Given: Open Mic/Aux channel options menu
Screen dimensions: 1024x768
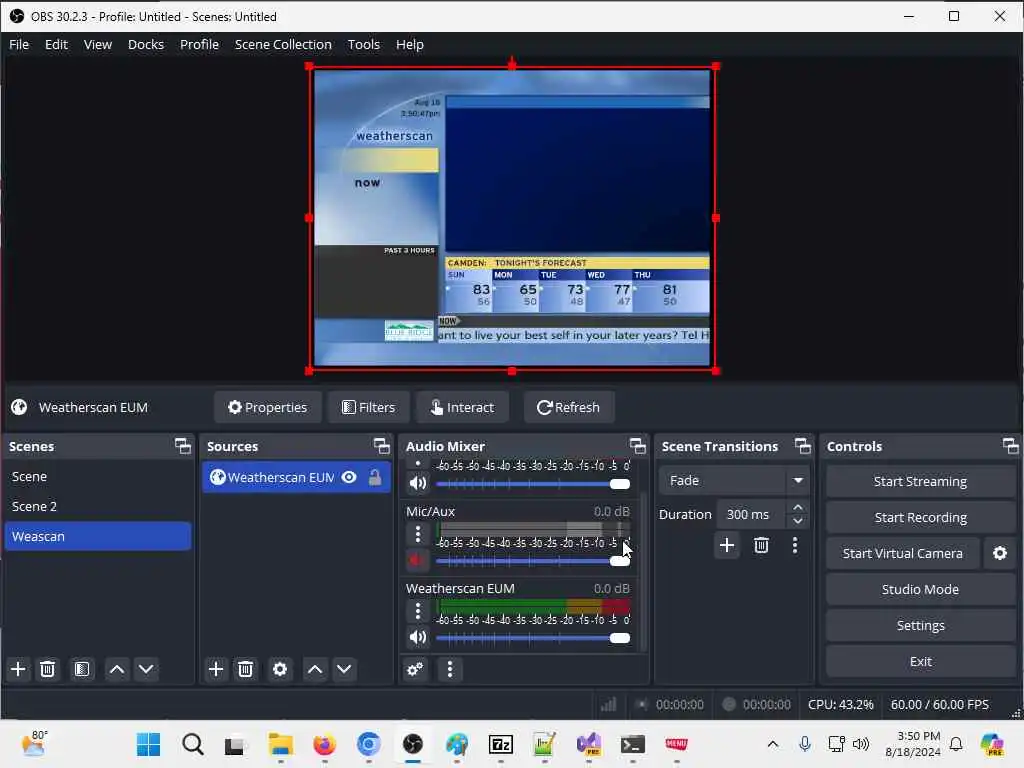Looking at the screenshot, I should point(418,534).
